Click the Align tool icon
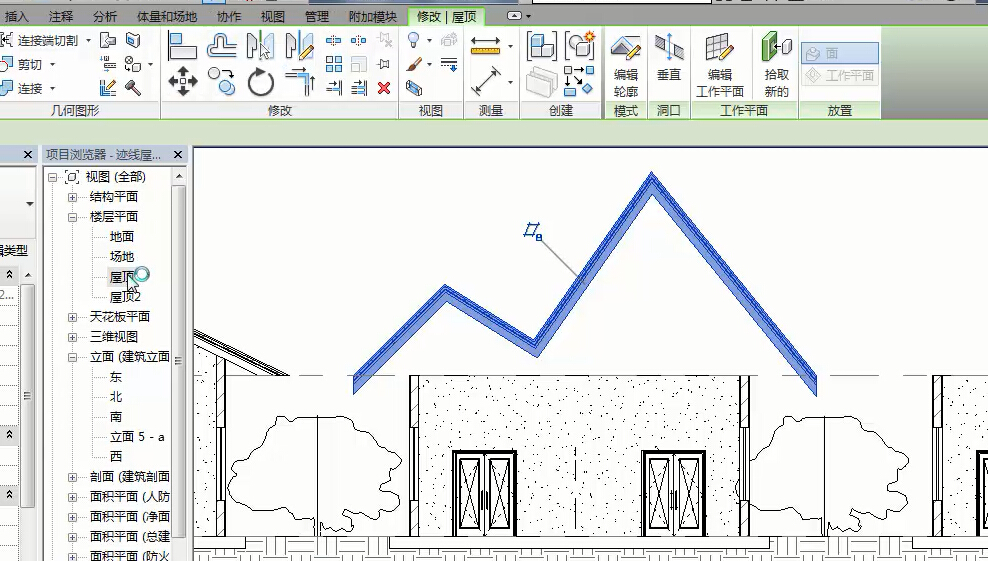988x561 pixels. pos(183,46)
